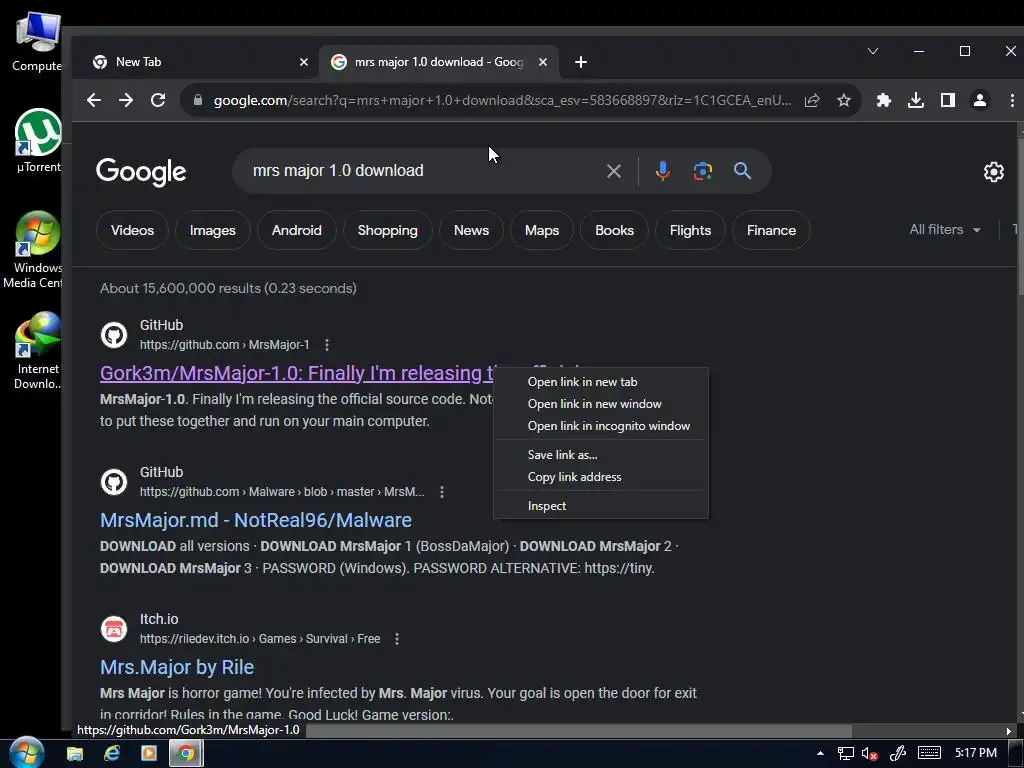Click the horizontal scrollbar thumb

click(579, 731)
